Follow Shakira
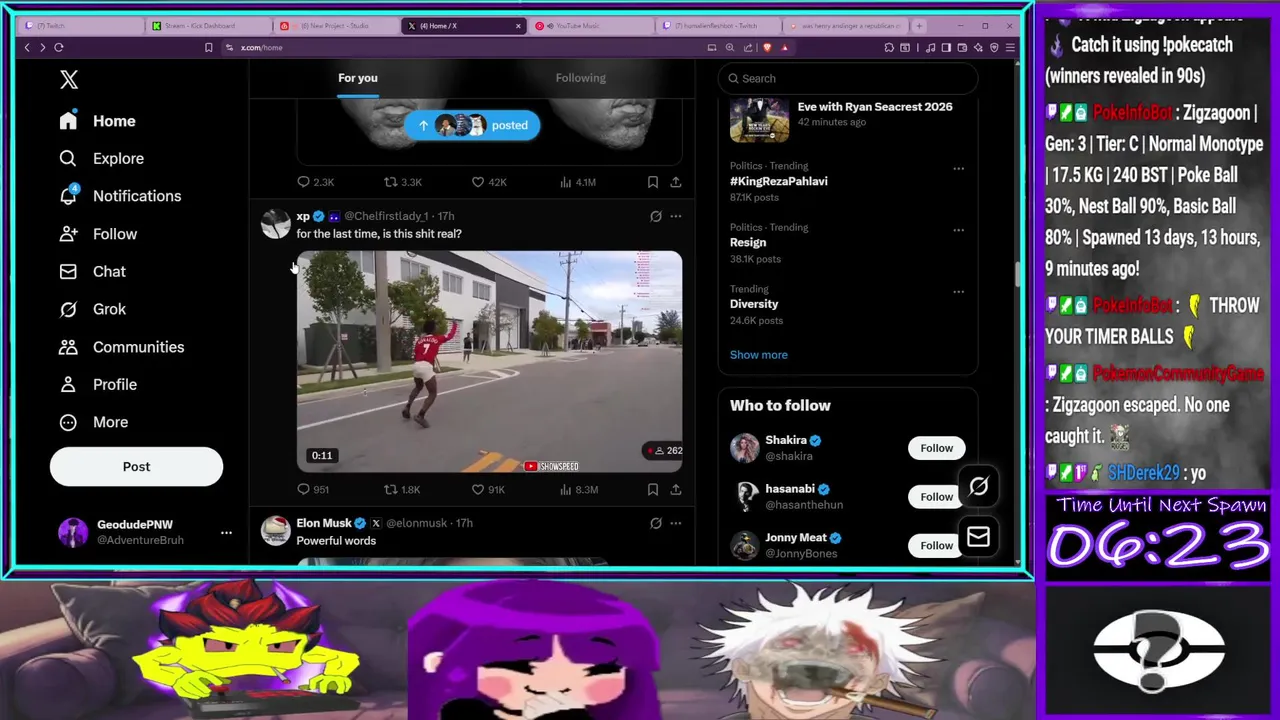The image size is (1280, 720). 937,448
